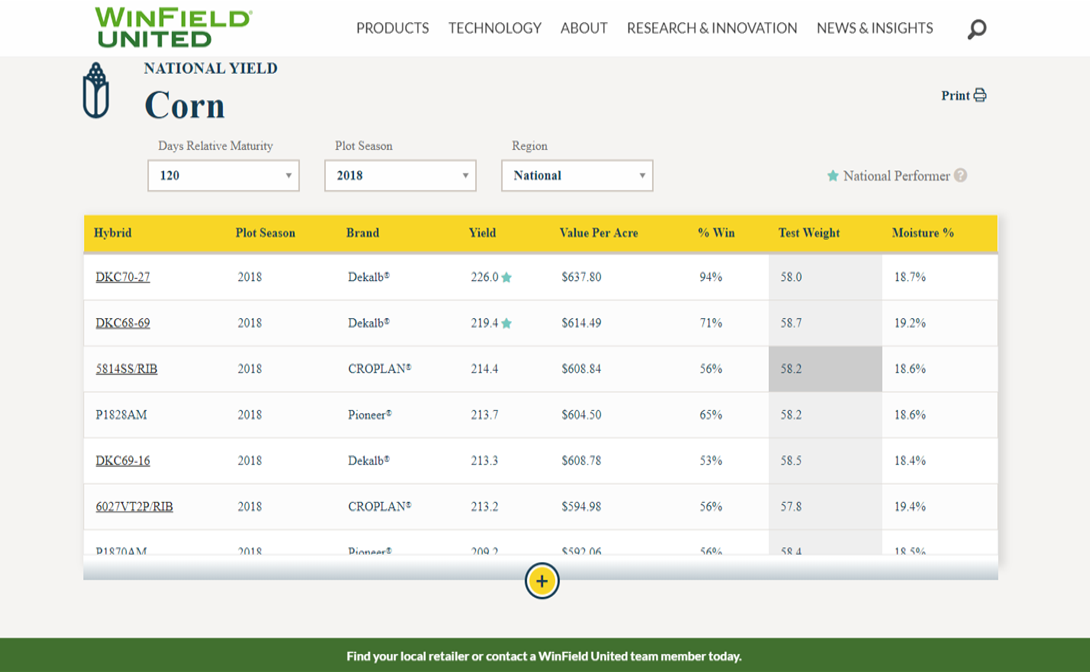
Task: Sort by Value Per Acre header
Action: coord(599,233)
